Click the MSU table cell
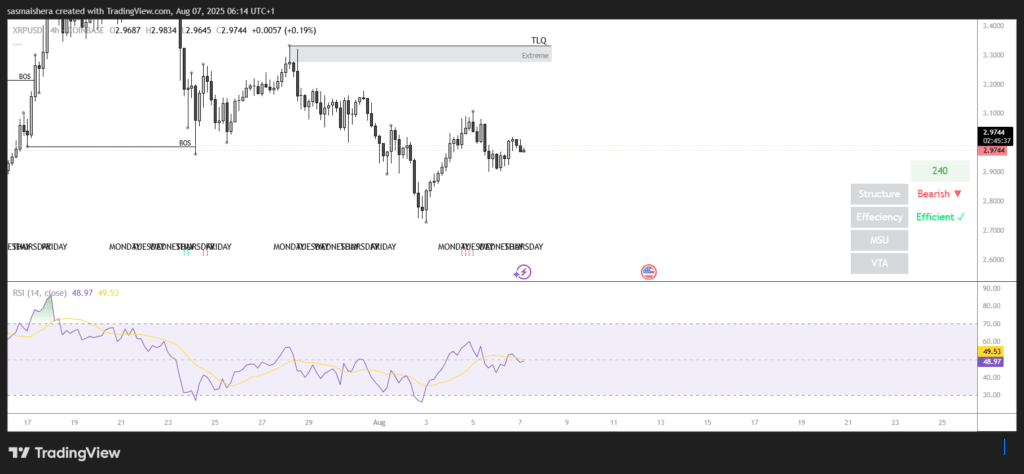The height and width of the screenshot is (474, 1024). (x=879, y=240)
